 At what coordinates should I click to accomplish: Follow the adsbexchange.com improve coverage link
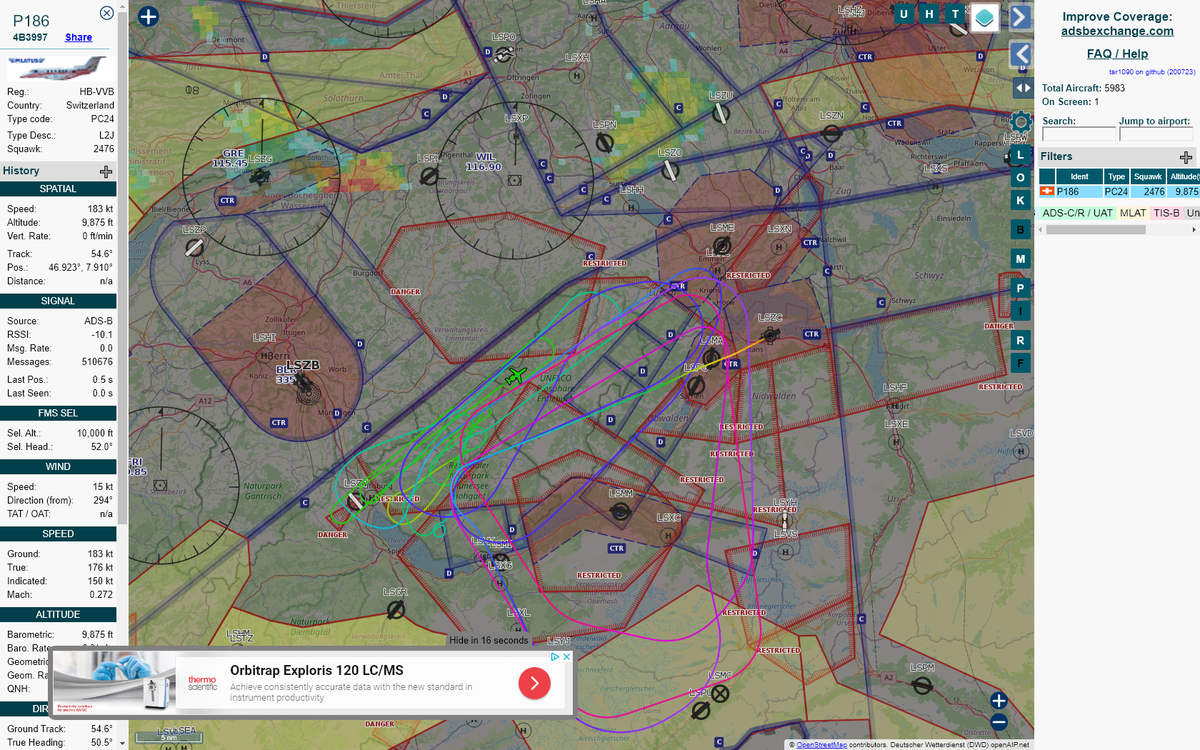(1116, 31)
